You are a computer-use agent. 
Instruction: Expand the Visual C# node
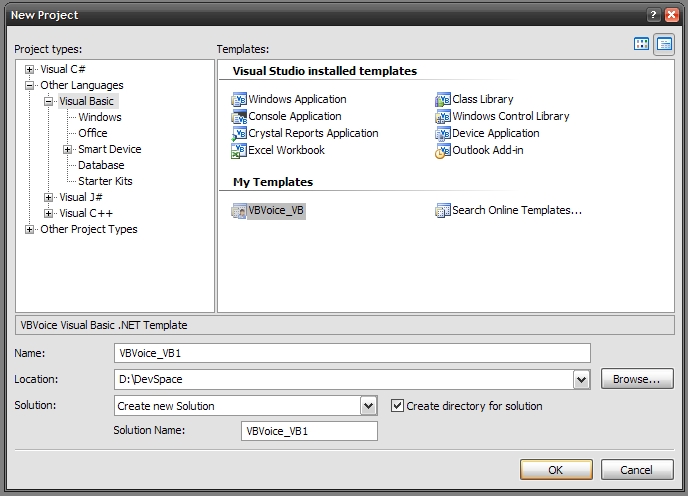pyautogui.click(x=29, y=69)
